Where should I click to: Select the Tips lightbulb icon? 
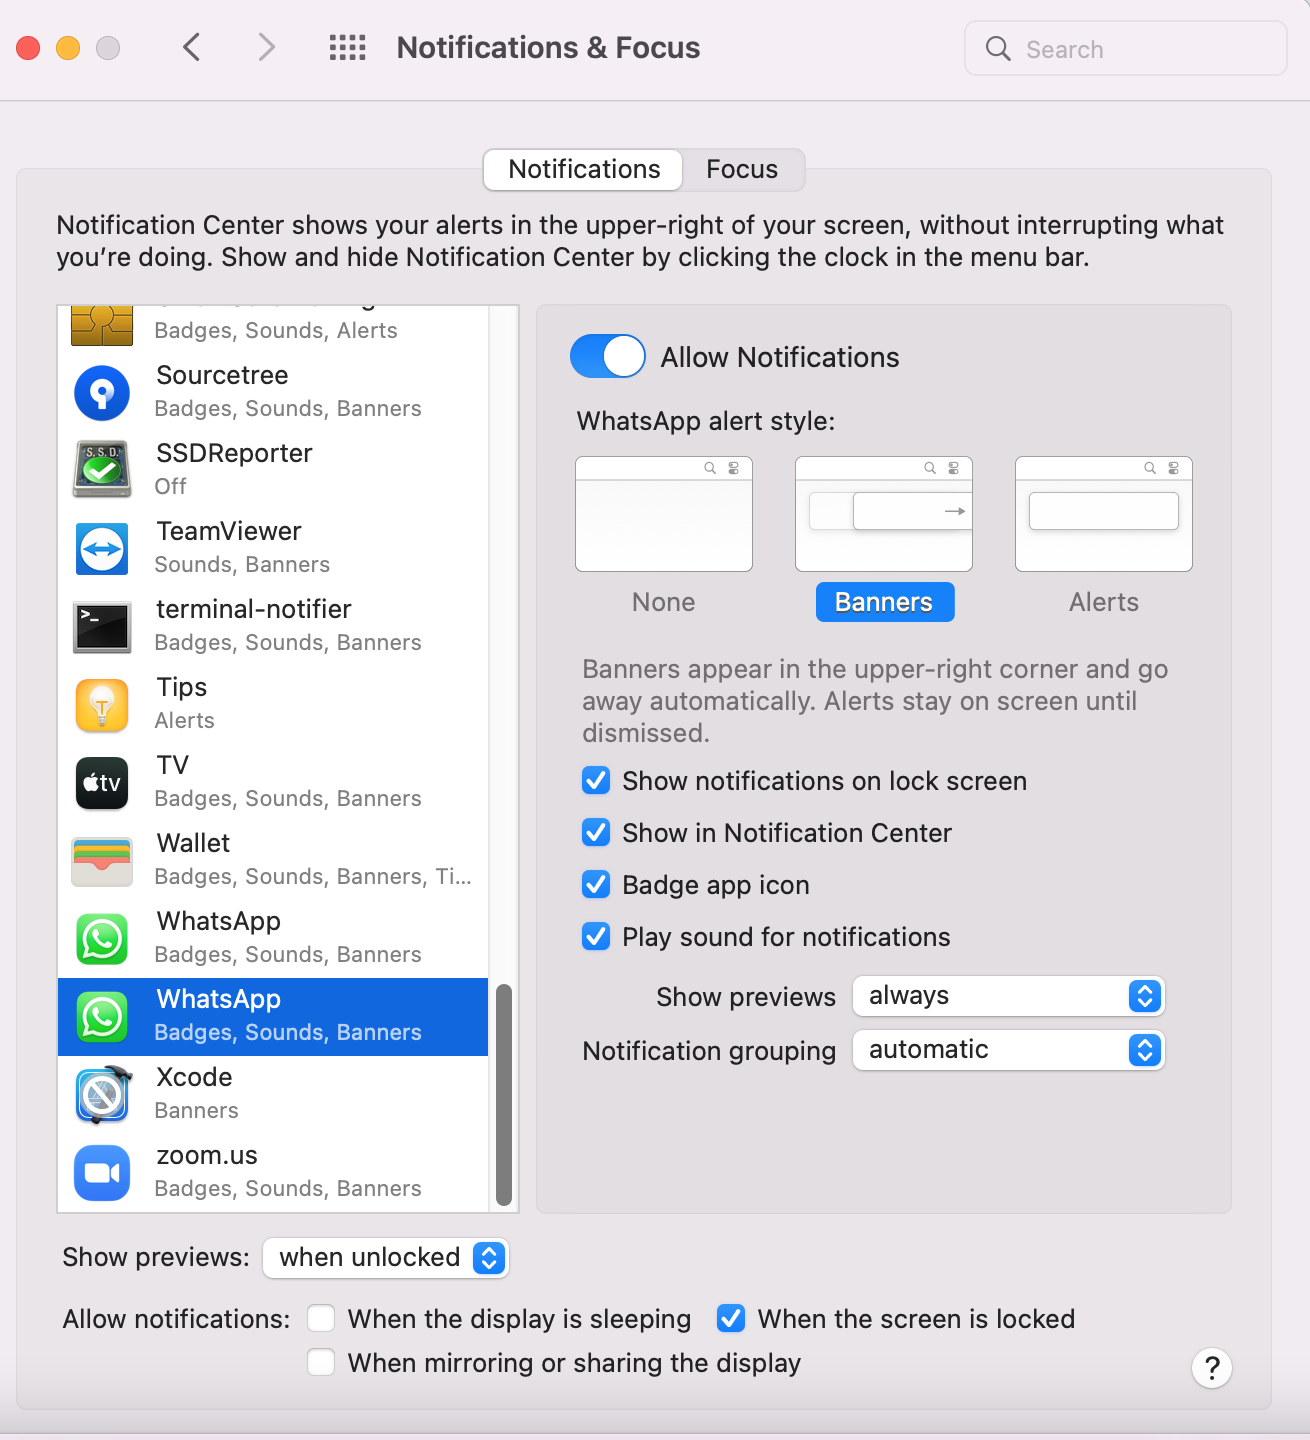[102, 705]
